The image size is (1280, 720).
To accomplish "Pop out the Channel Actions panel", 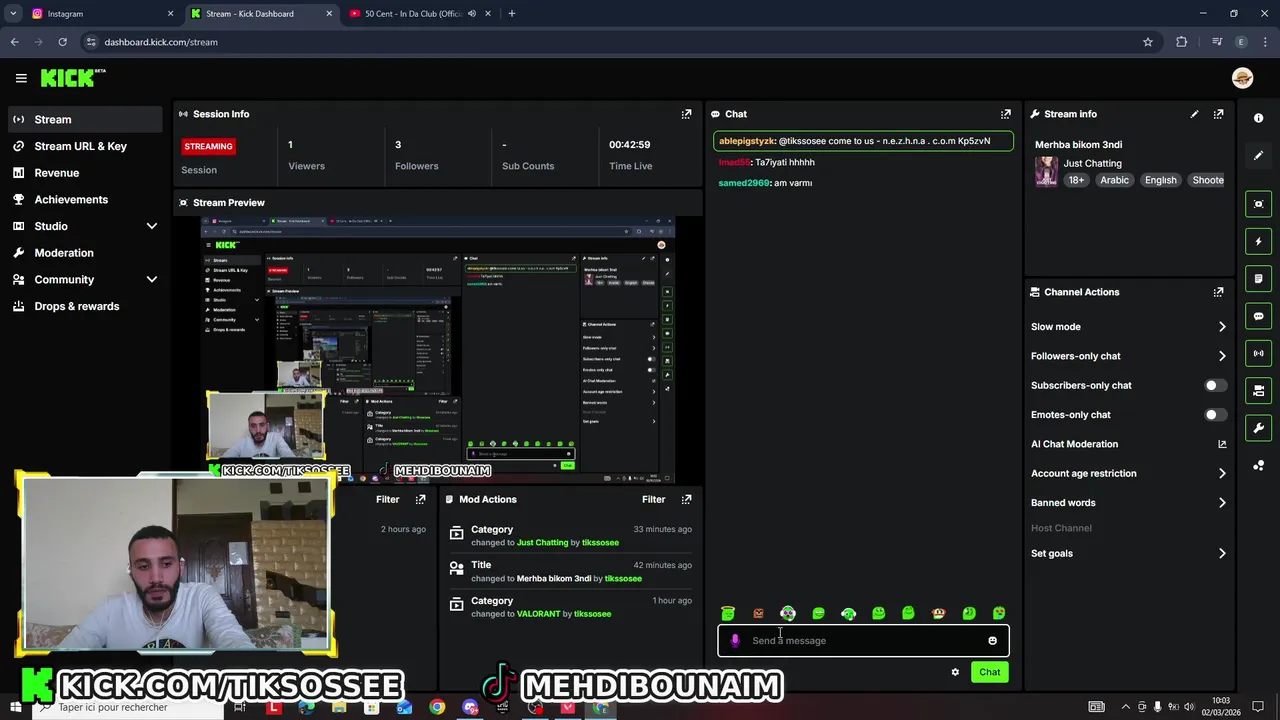I will point(1218,292).
